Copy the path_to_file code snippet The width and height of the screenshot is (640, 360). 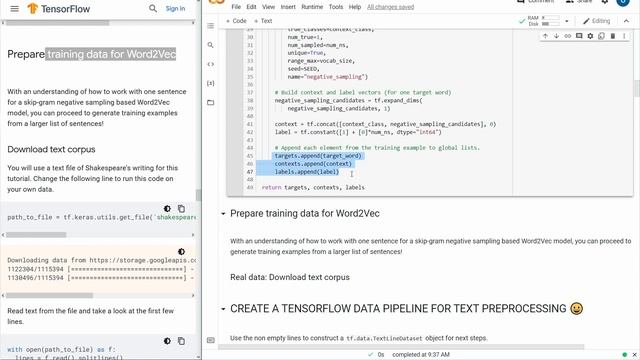coord(181,209)
